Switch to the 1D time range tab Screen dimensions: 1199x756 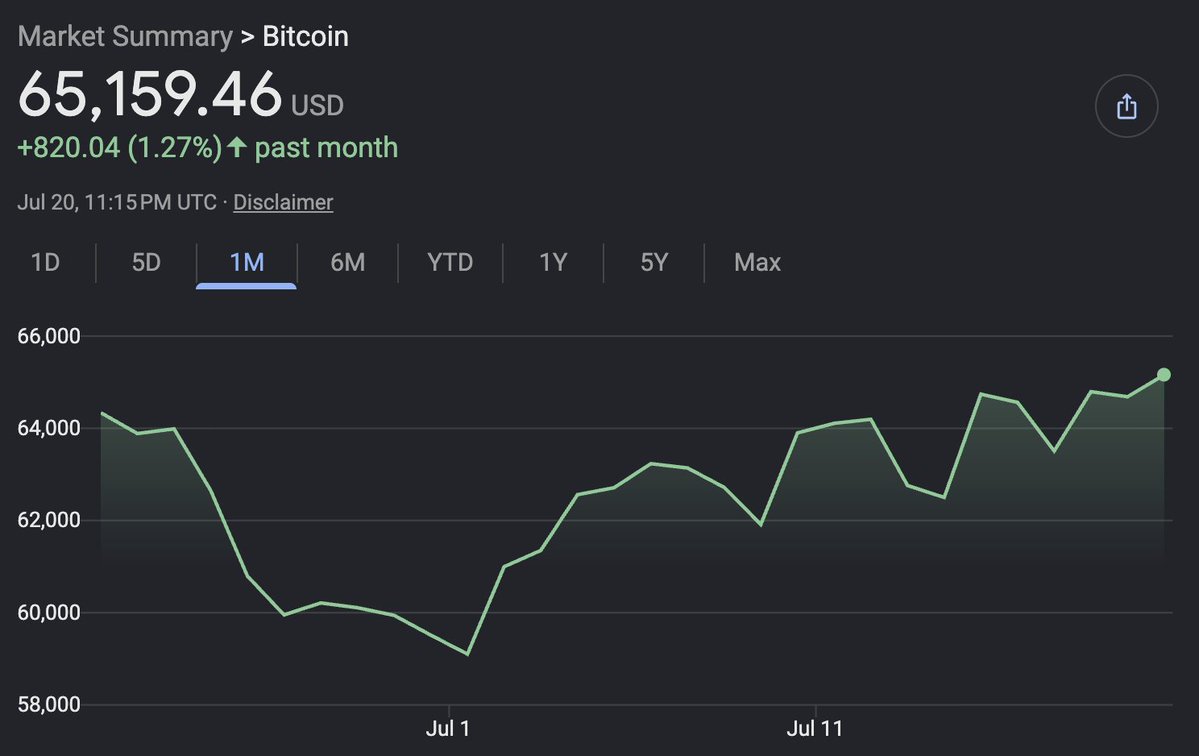point(45,262)
